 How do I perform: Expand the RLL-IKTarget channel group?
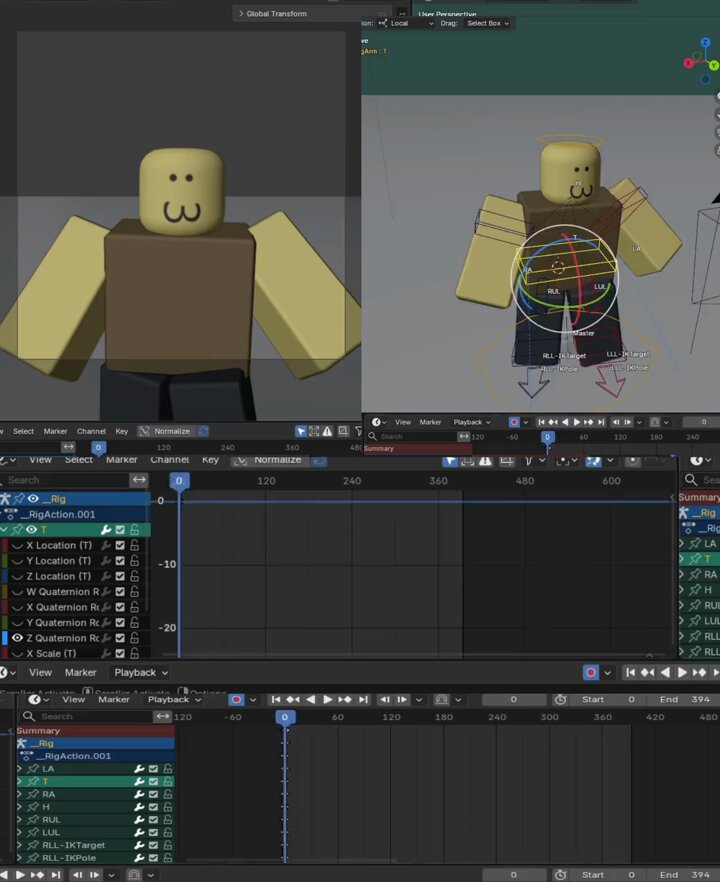(x=20, y=845)
